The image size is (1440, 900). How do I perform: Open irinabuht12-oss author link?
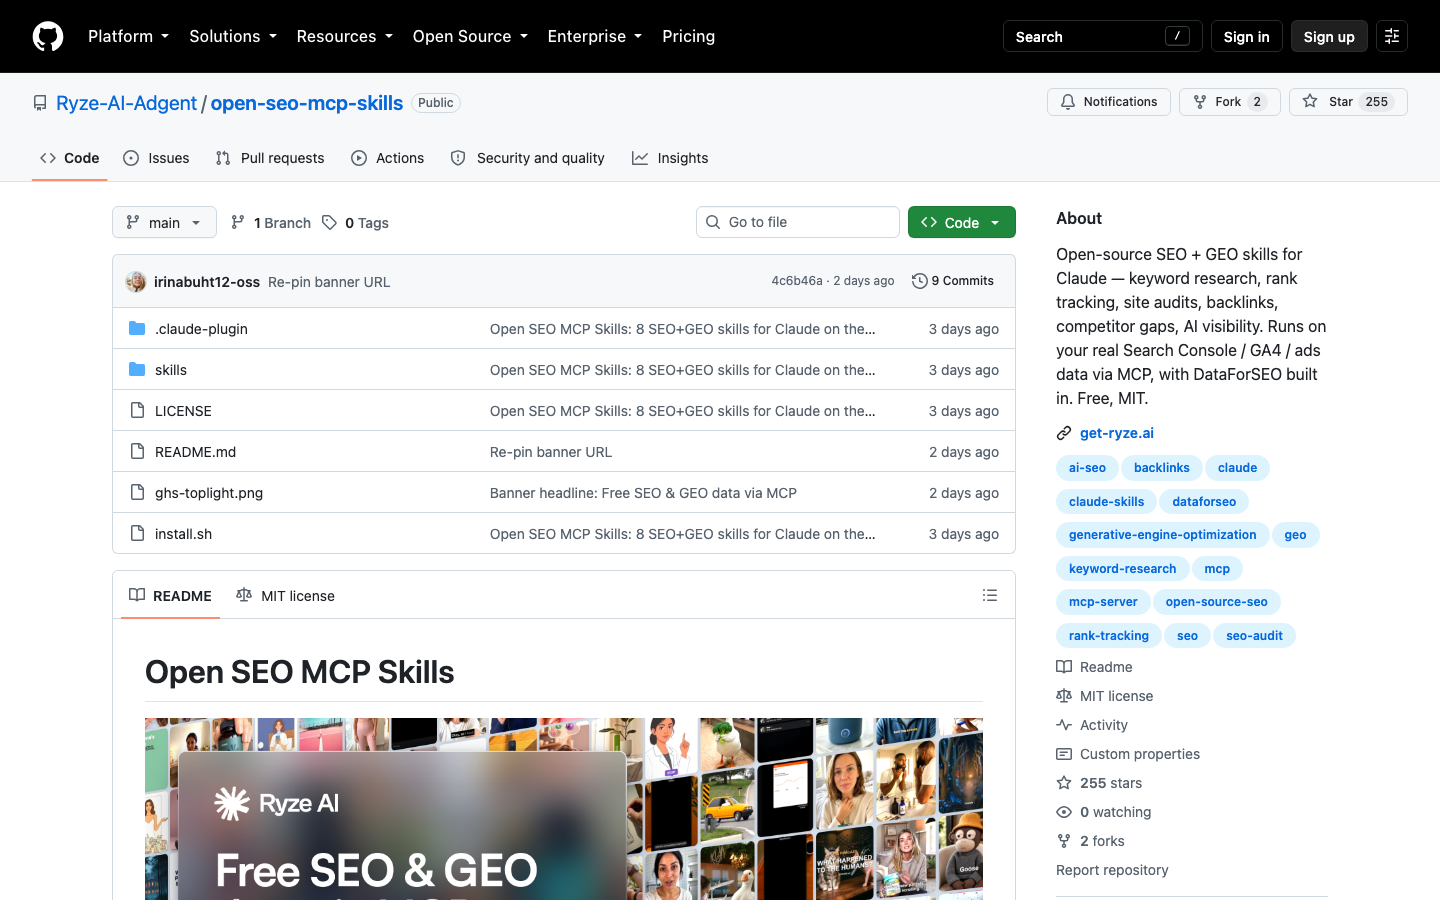(207, 282)
